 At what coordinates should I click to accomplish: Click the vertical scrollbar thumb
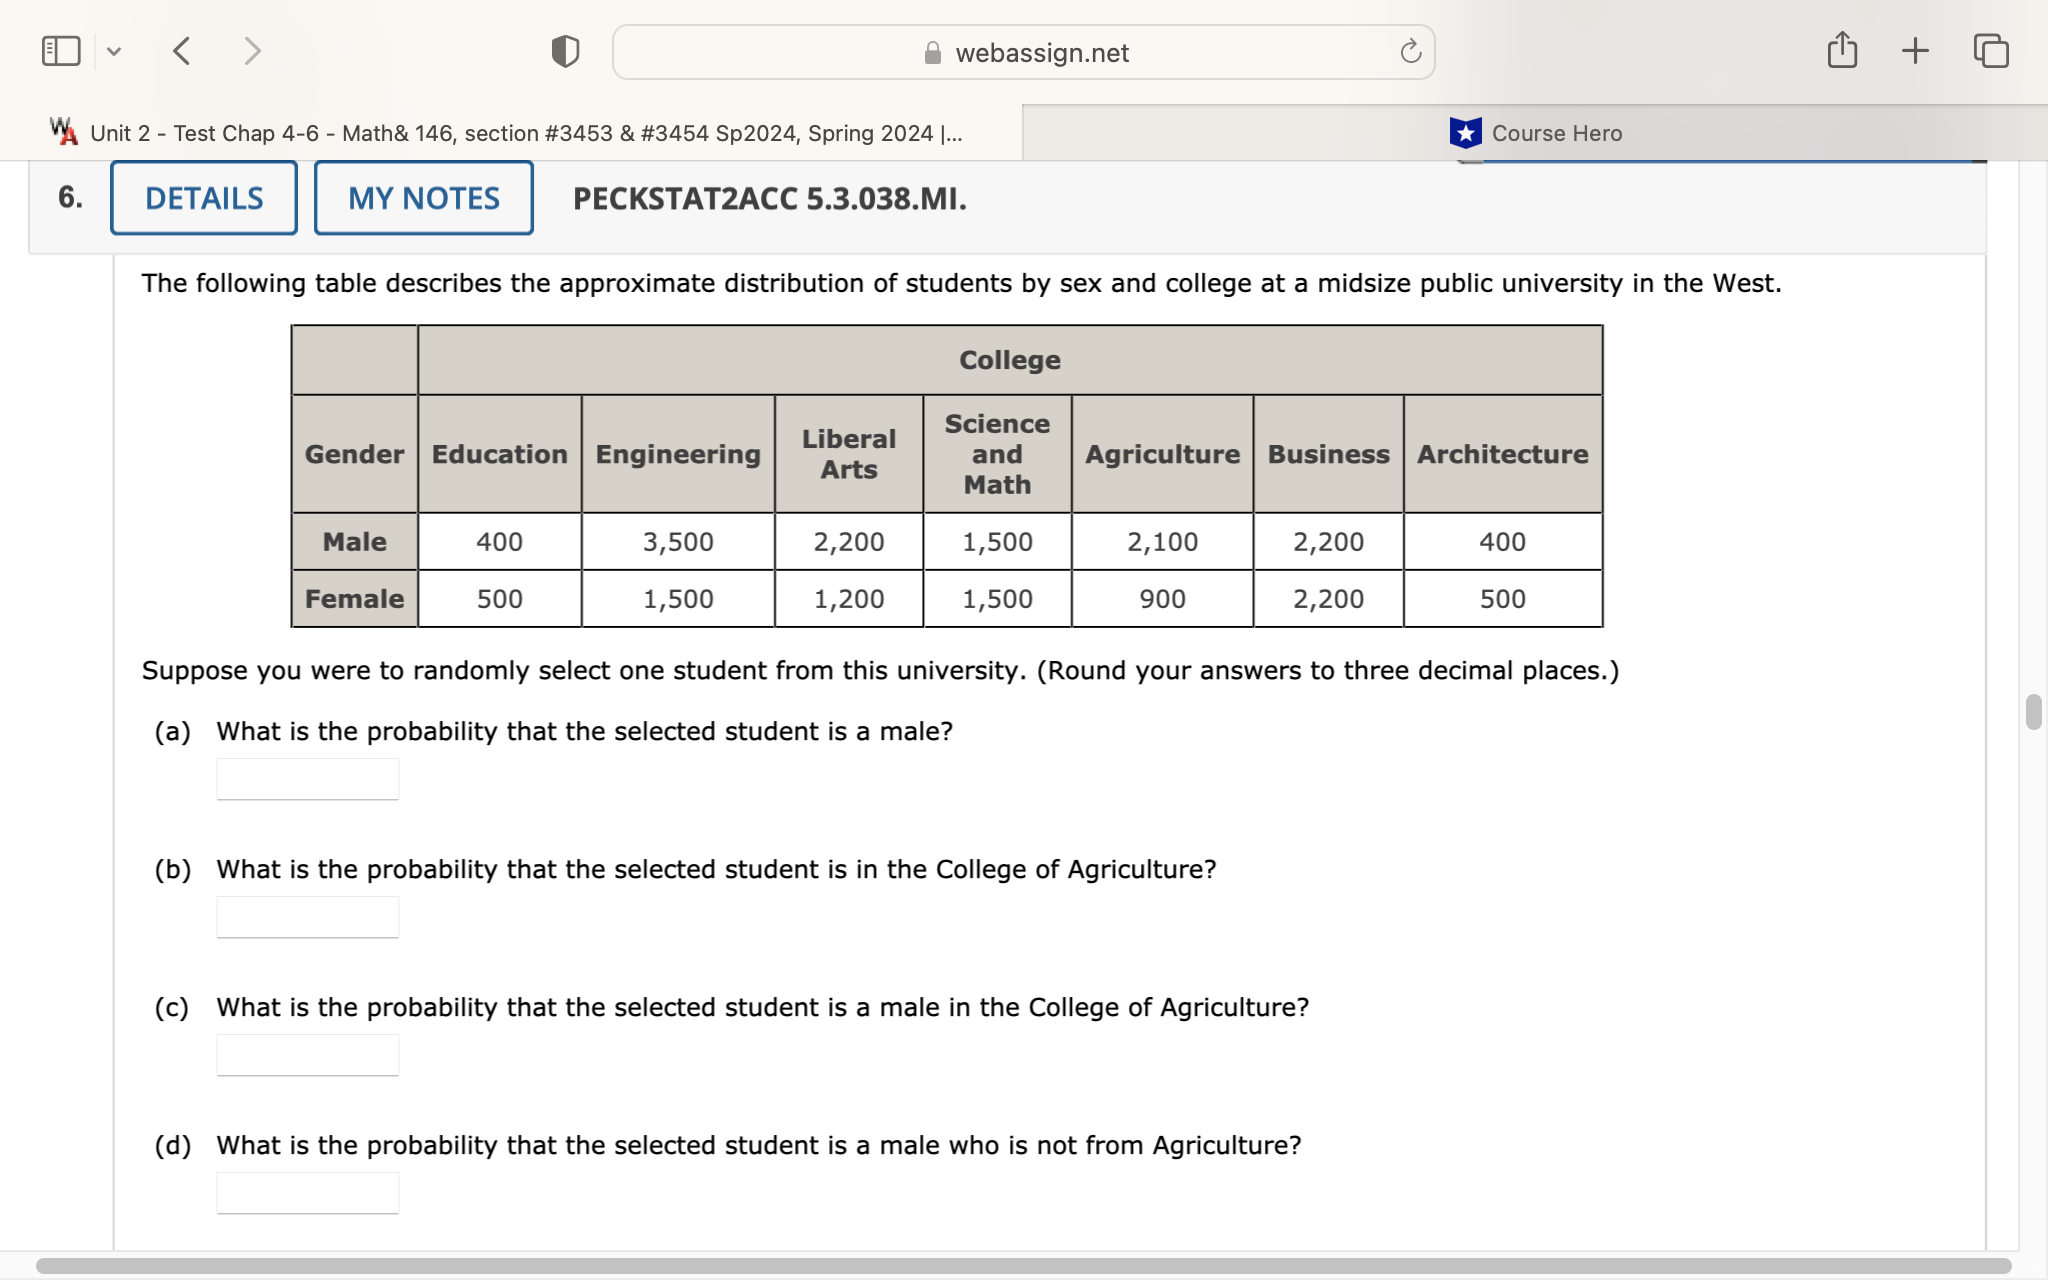pos(2033,712)
